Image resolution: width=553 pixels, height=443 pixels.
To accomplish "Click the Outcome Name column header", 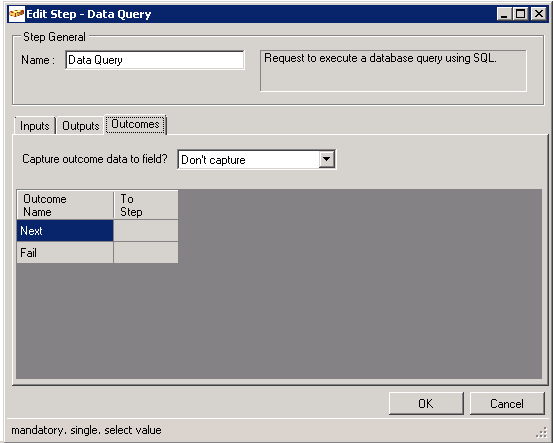I will [65, 205].
